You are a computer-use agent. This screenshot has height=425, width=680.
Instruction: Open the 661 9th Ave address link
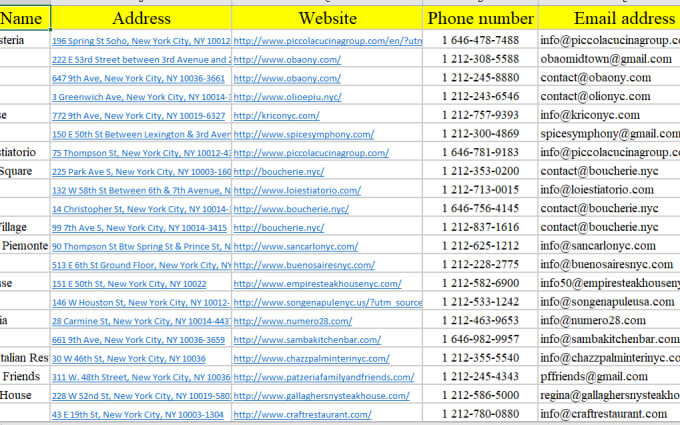(x=138, y=340)
